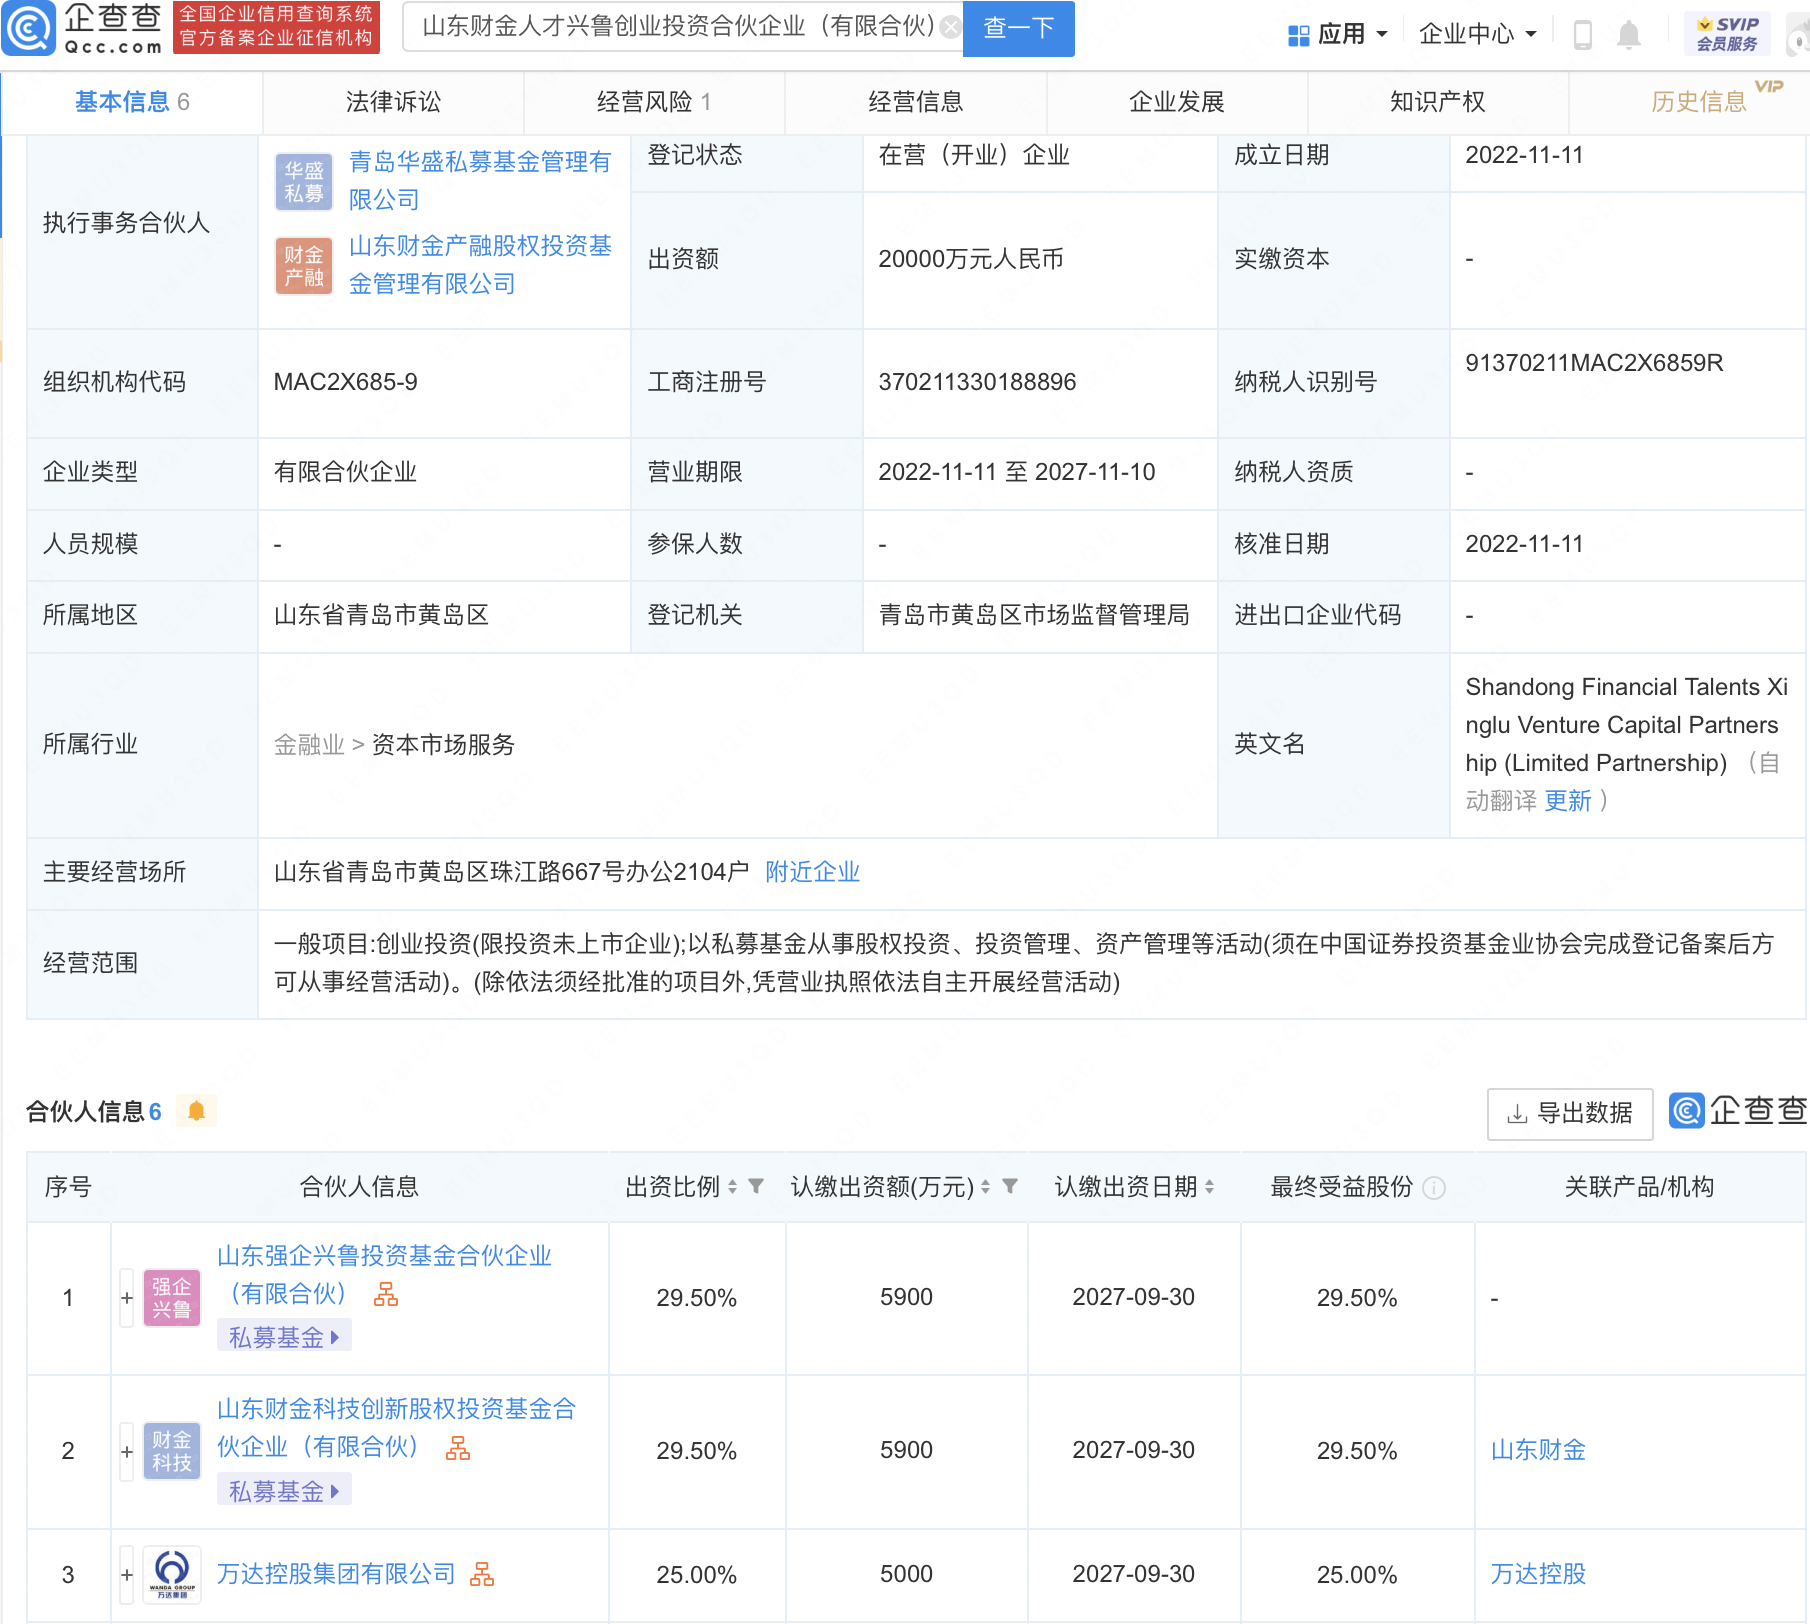Switch to 知识产权 tab
Screen dimensions: 1810x1624
point(1438,102)
